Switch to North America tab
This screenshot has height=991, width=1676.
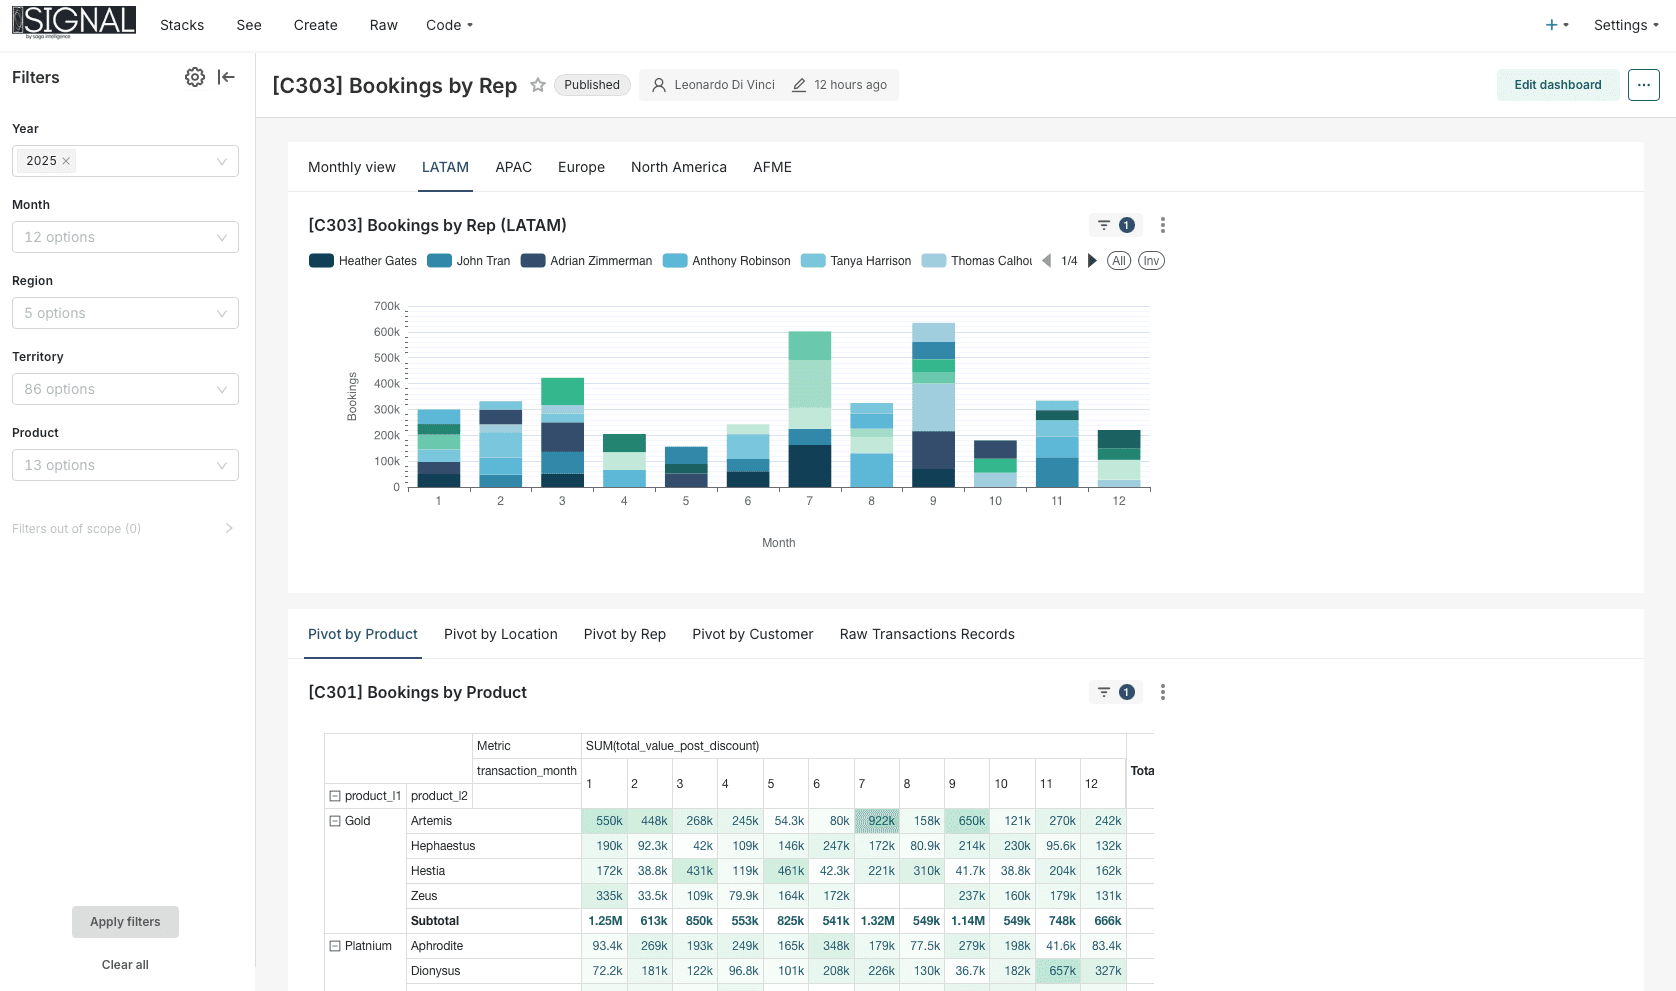(679, 167)
